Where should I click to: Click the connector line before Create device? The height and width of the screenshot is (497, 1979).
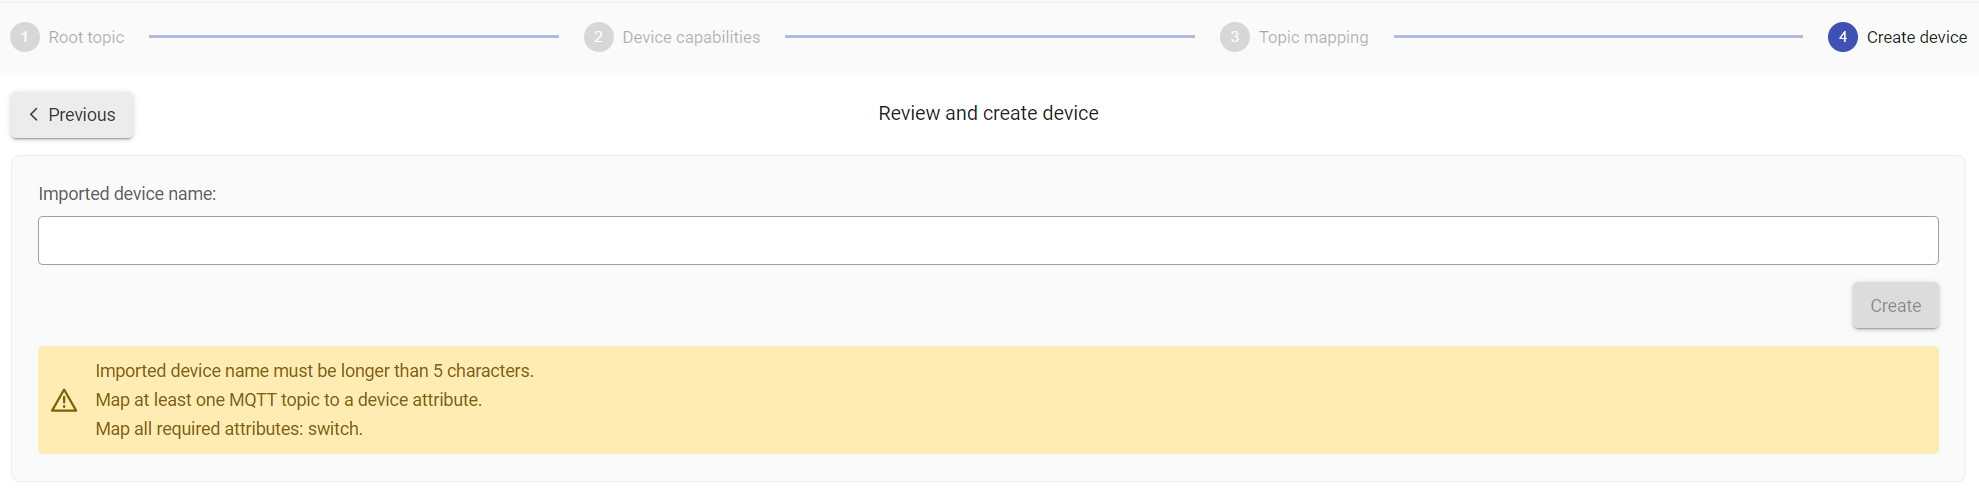1598,37
